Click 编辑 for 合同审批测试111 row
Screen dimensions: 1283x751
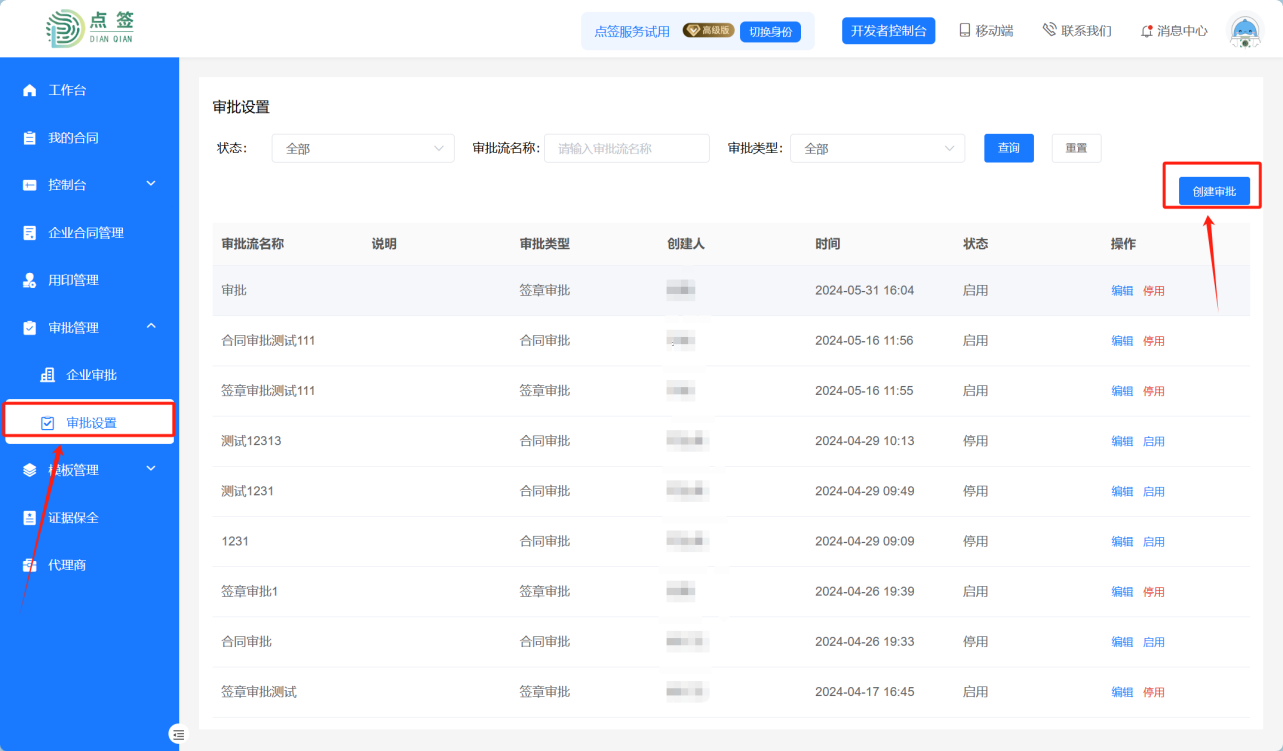click(x=1122, y=341)
